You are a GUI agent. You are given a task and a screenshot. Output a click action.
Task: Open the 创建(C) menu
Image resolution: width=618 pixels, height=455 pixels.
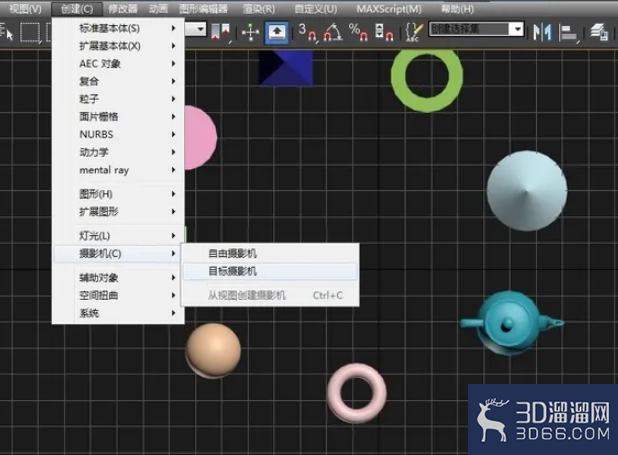[x=77, y=9]
